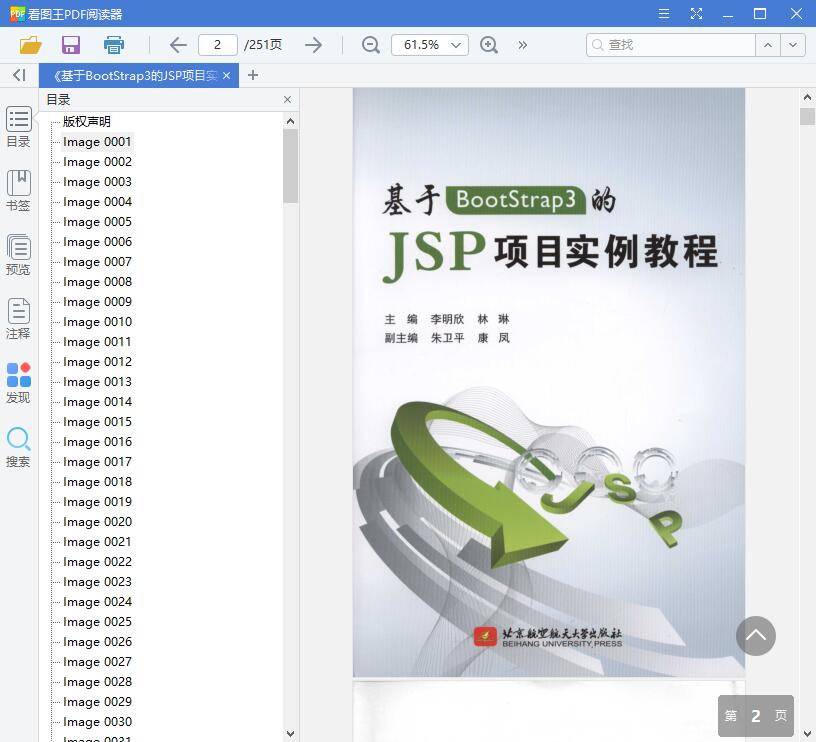816x742 pixels.
Task: Expand the toolbar with the double-arrow chevron
Action: coord(521,45)
